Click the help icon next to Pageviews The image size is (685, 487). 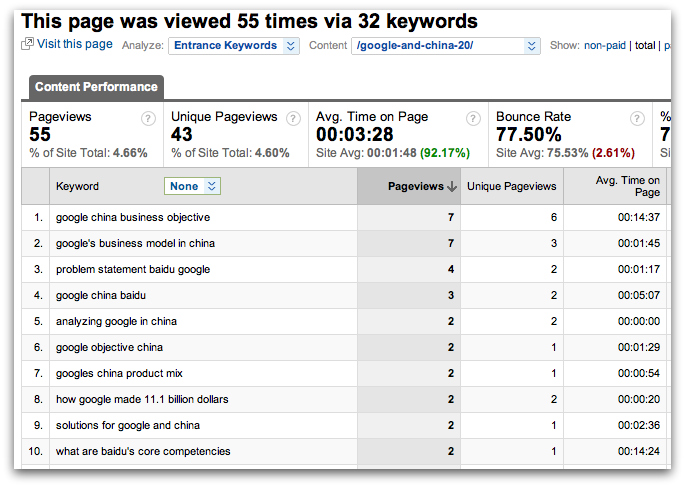point(149,118)
